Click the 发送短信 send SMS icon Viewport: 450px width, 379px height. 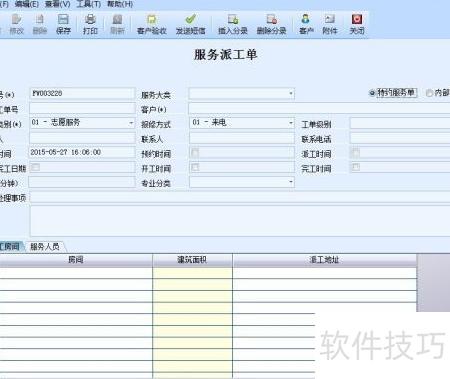pos(191,24)
